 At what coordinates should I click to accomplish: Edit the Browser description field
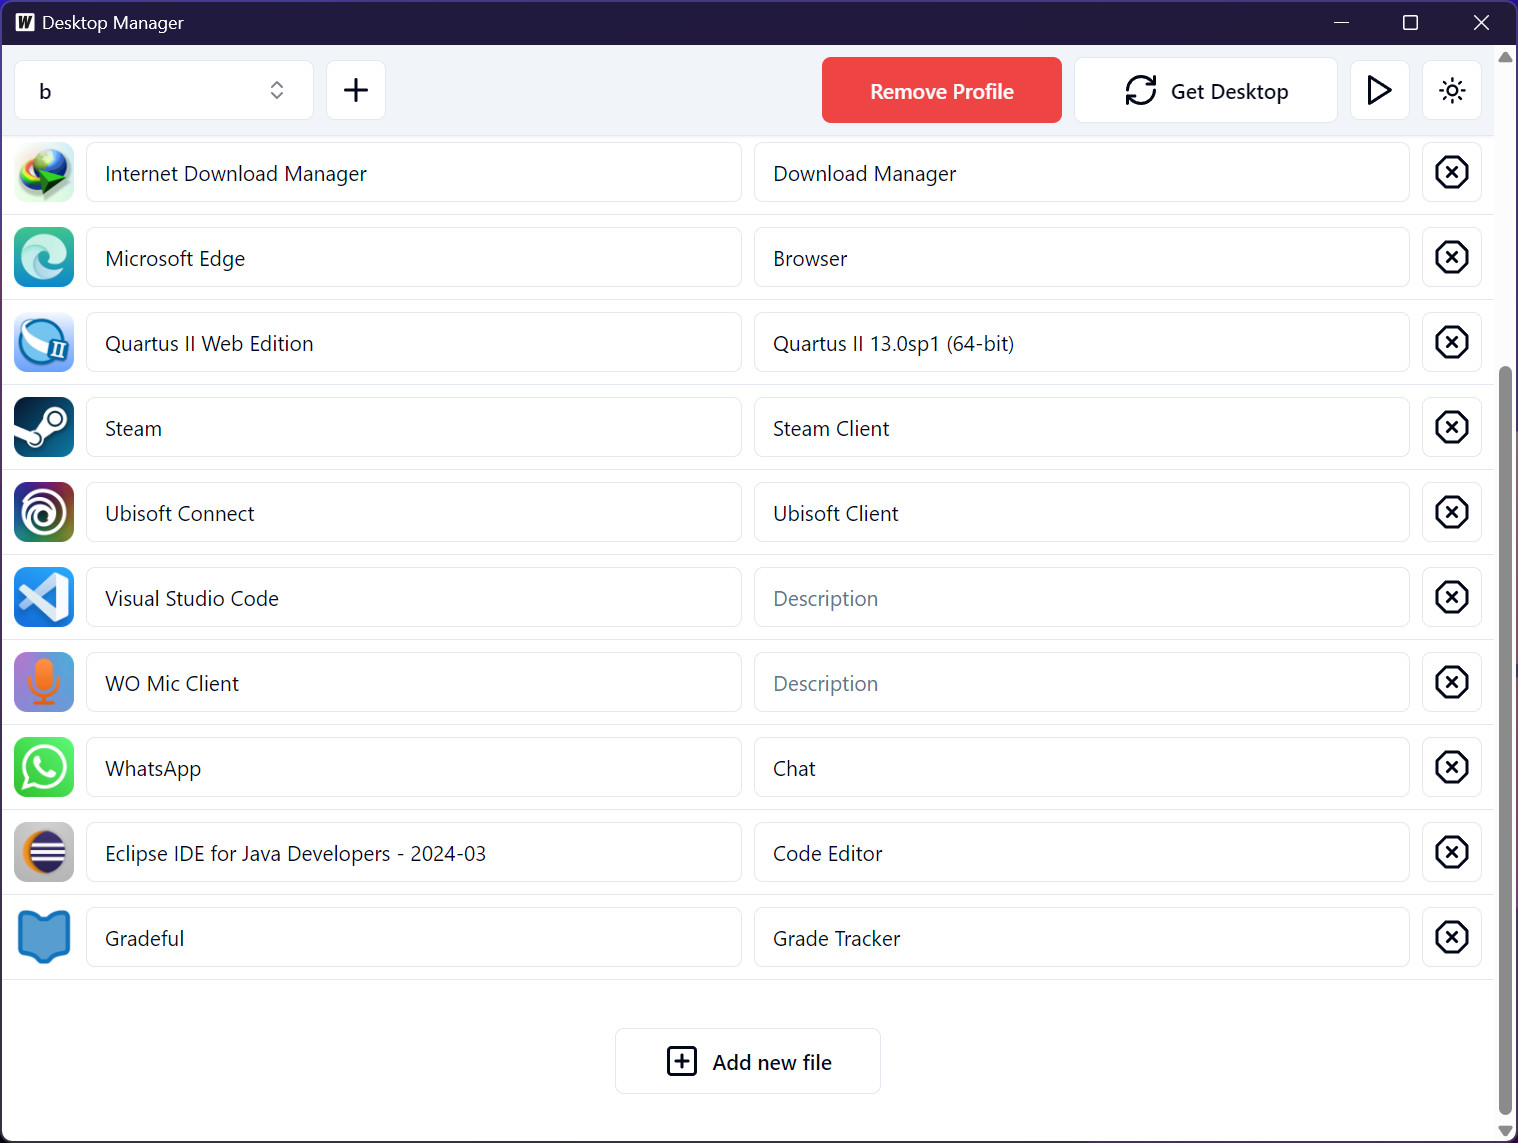(1082, 257)
